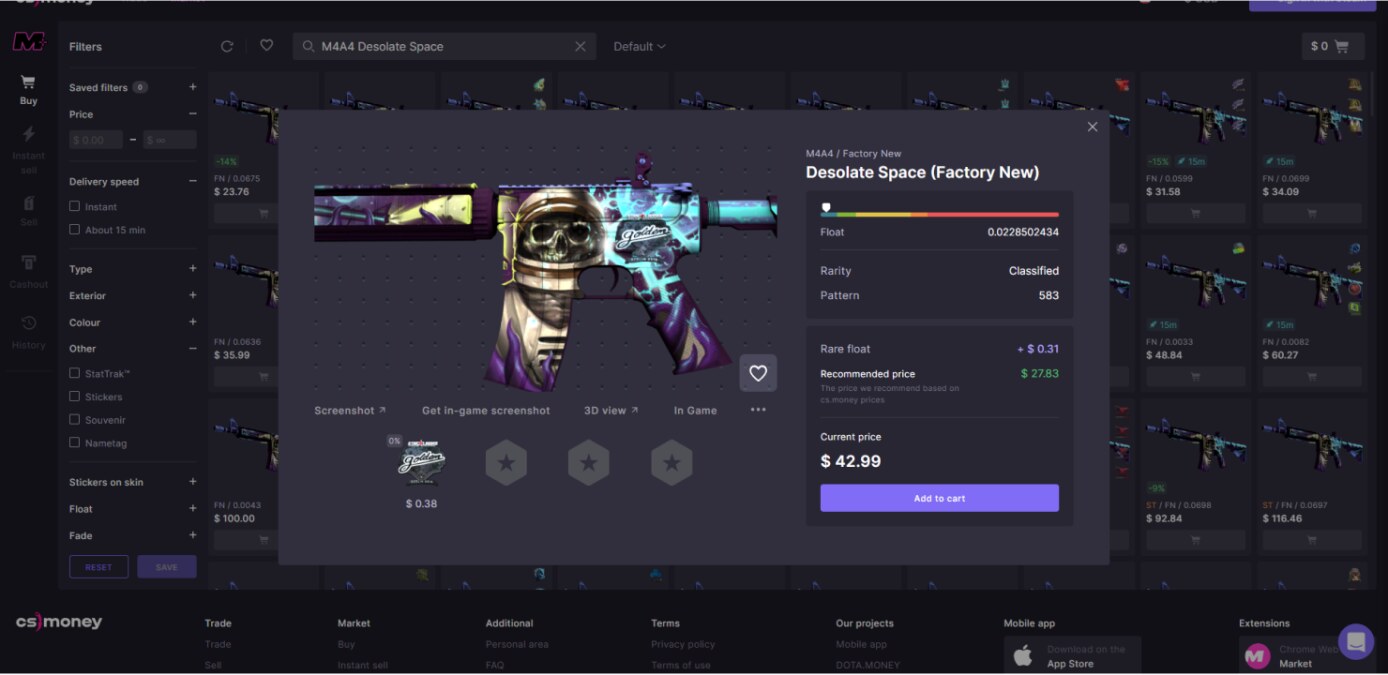Expand the Type filter
The image size is (1388, 675).
click(x=192, y=269)
